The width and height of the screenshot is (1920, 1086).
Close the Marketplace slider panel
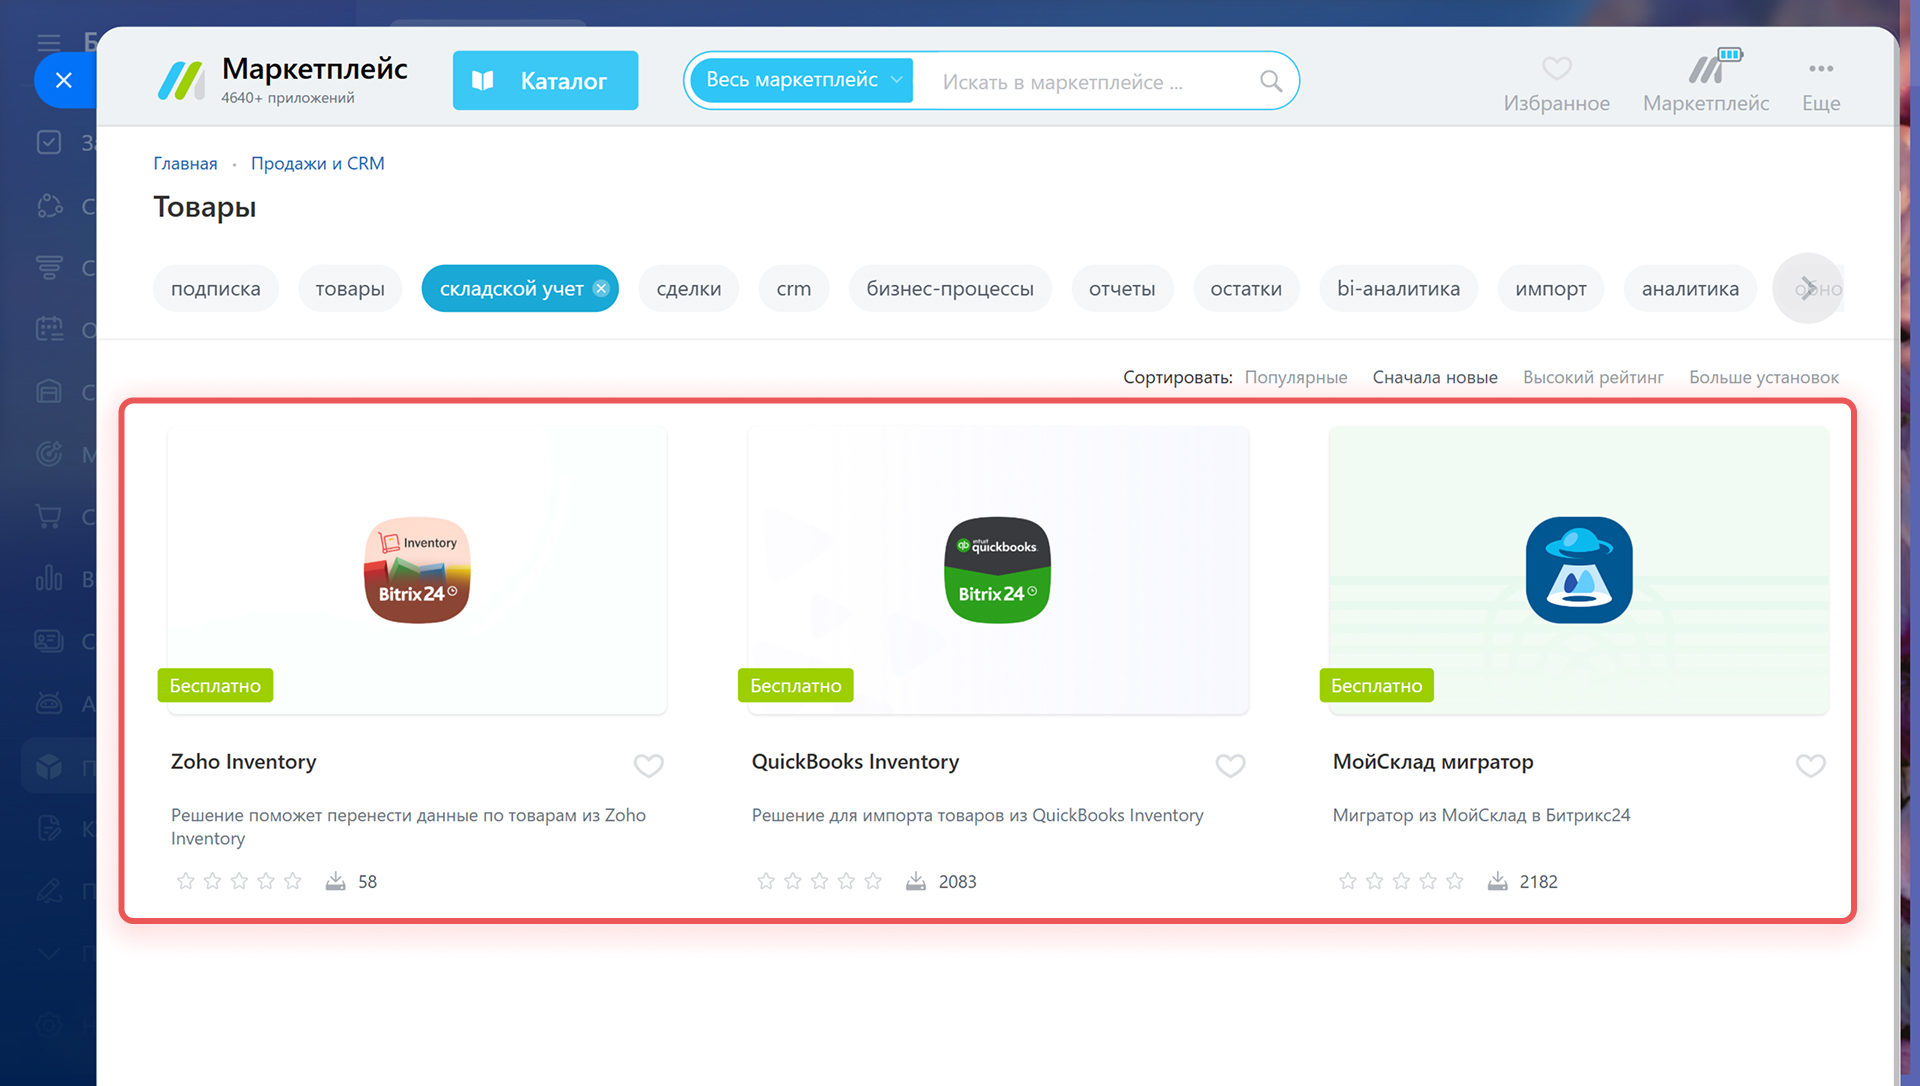coord(64,80)
